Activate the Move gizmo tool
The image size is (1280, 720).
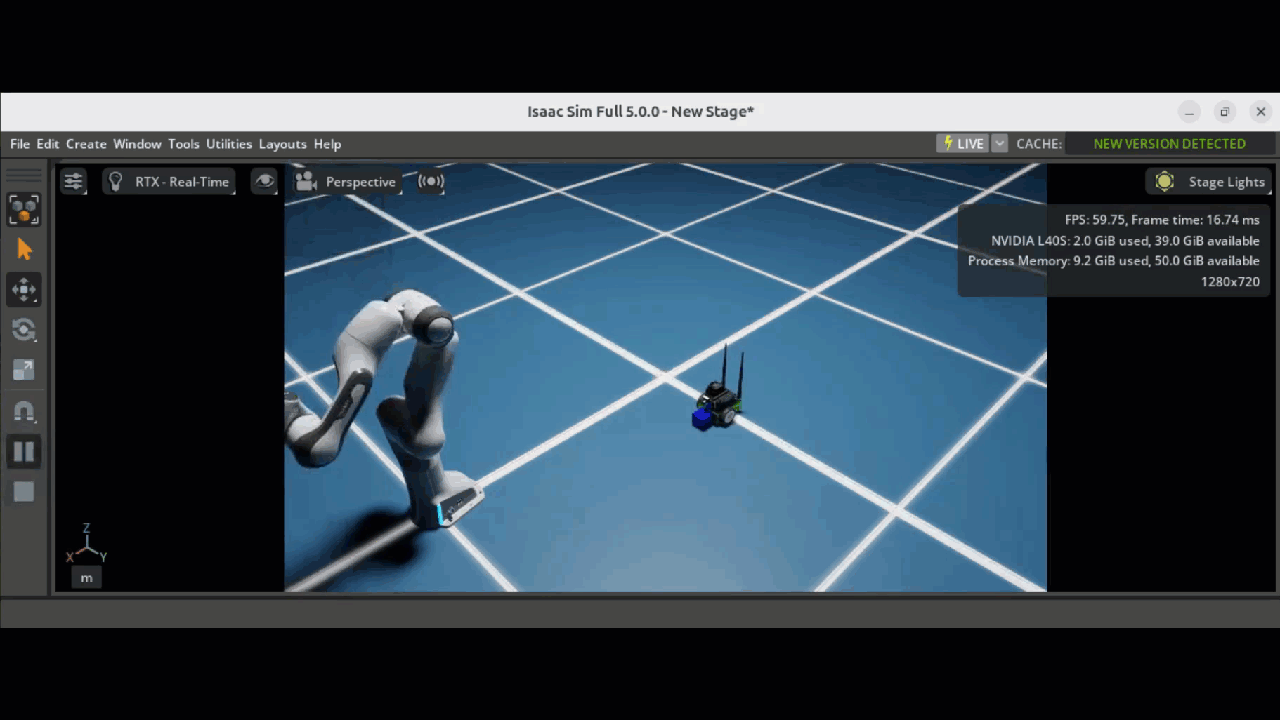click(24, 290)
